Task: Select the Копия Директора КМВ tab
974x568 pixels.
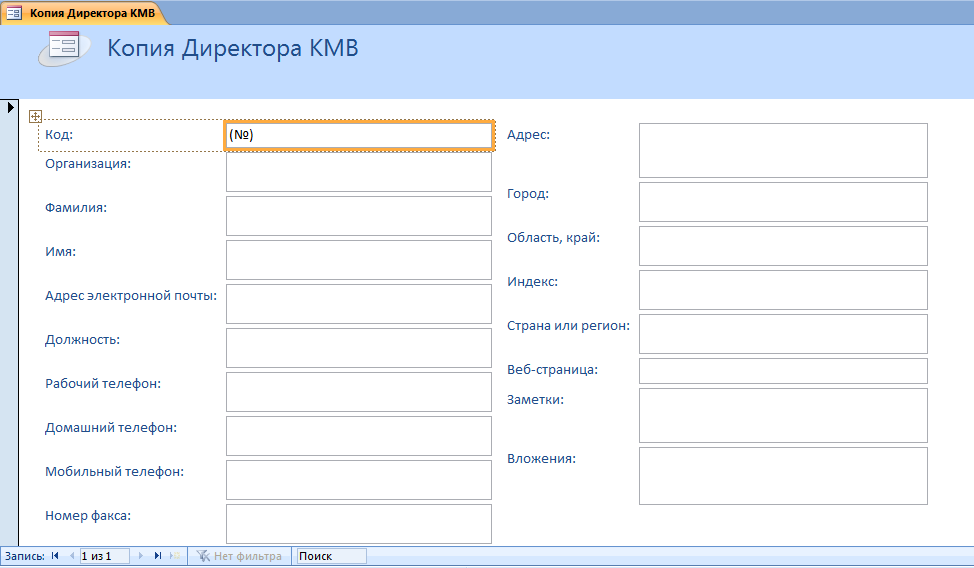Action: 84,12
